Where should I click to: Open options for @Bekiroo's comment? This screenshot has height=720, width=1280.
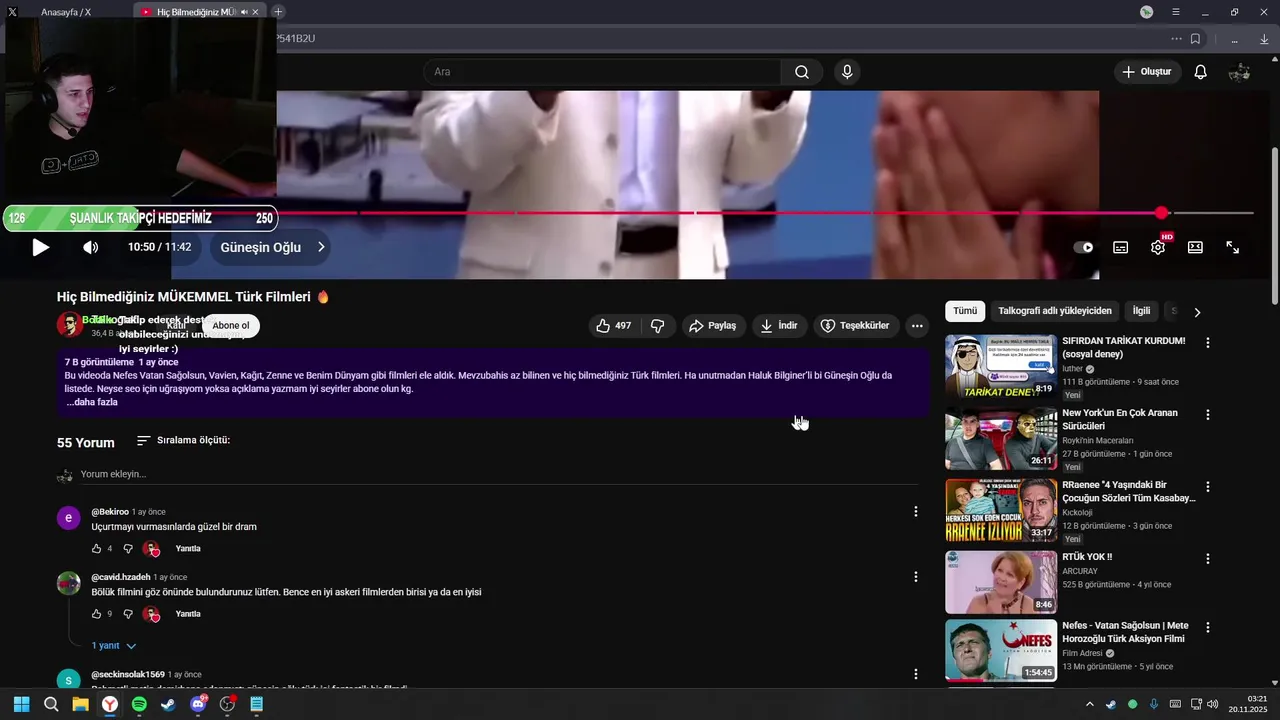coord(915,512)
